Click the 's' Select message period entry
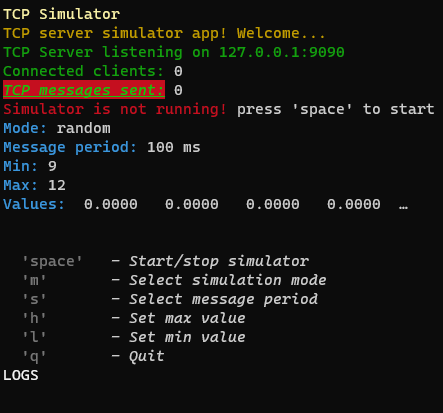Image resolution: width=443 pixels, height=413 pixels. [170, 299]
